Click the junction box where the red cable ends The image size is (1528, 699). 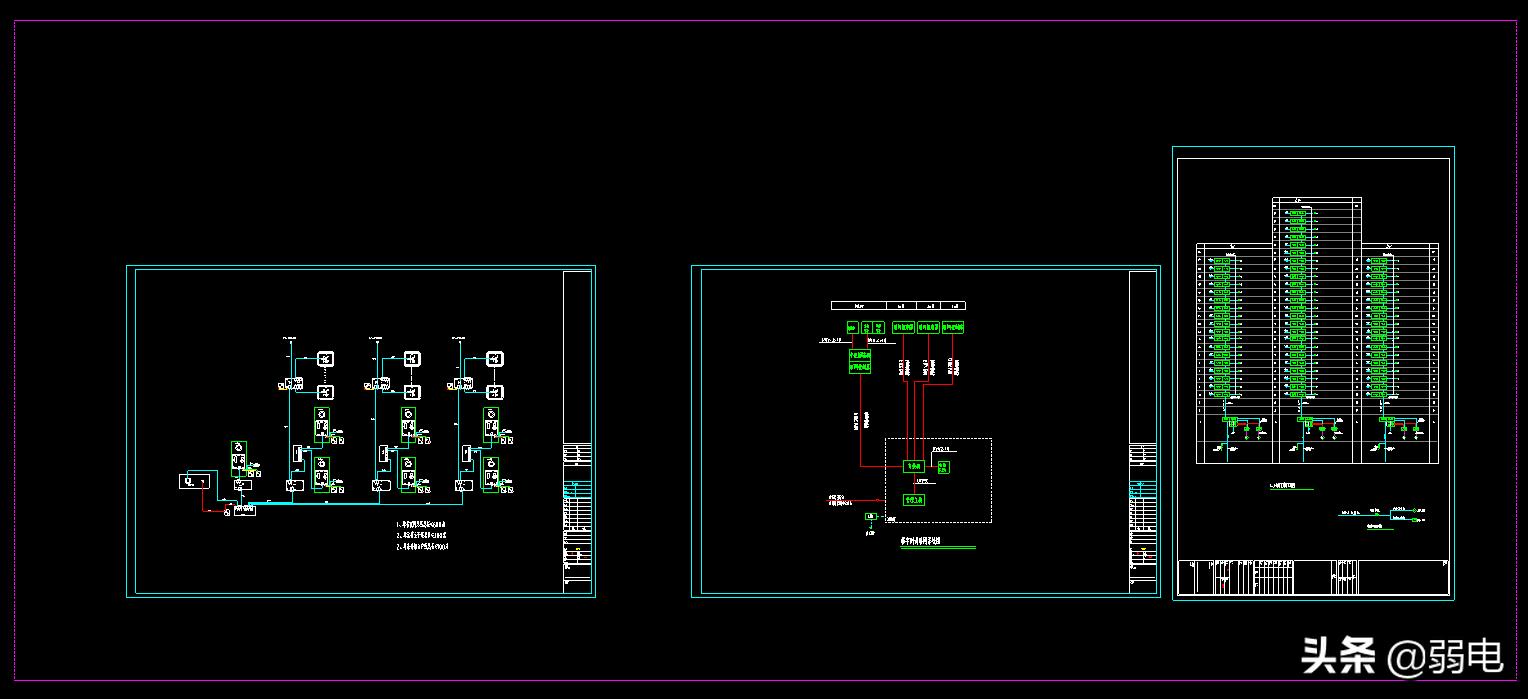[x=228, y=512]
